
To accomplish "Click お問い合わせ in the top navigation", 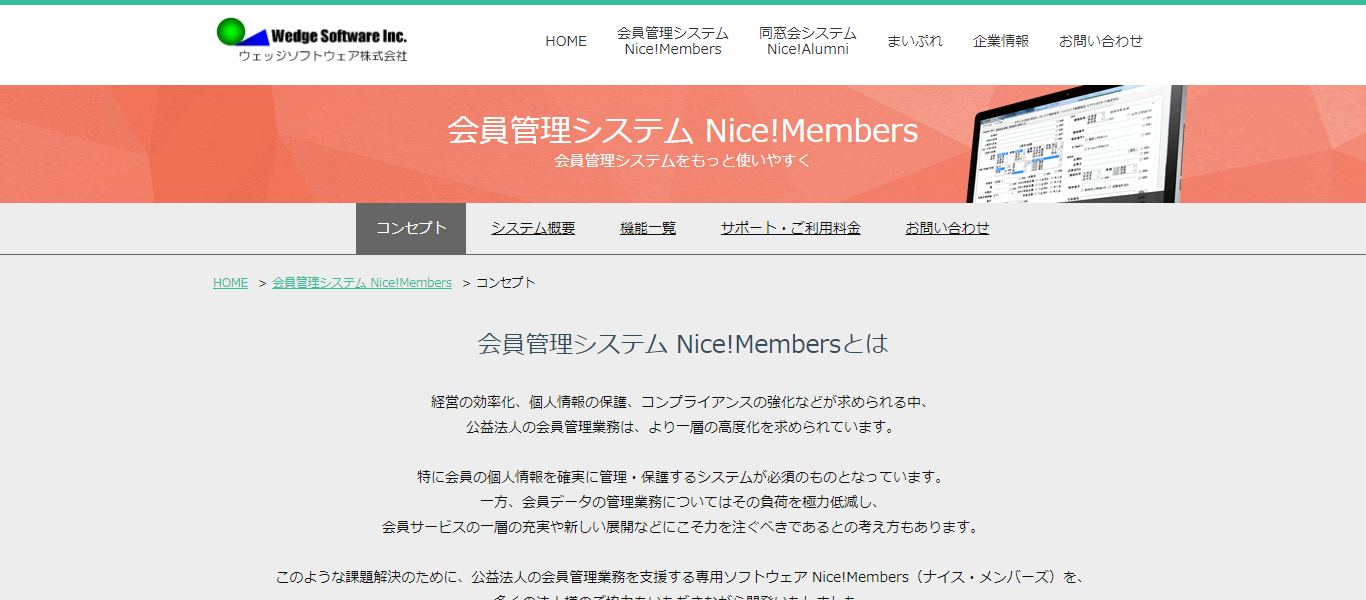I will (x=1100, y=41).
